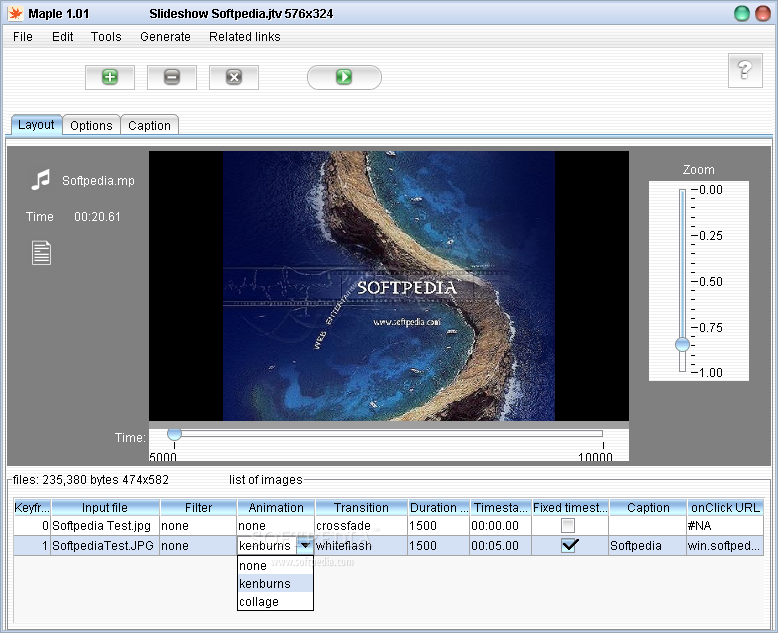778x633 pixels.
Task: Open help with the question mark button
Action: tap(745, 70)
